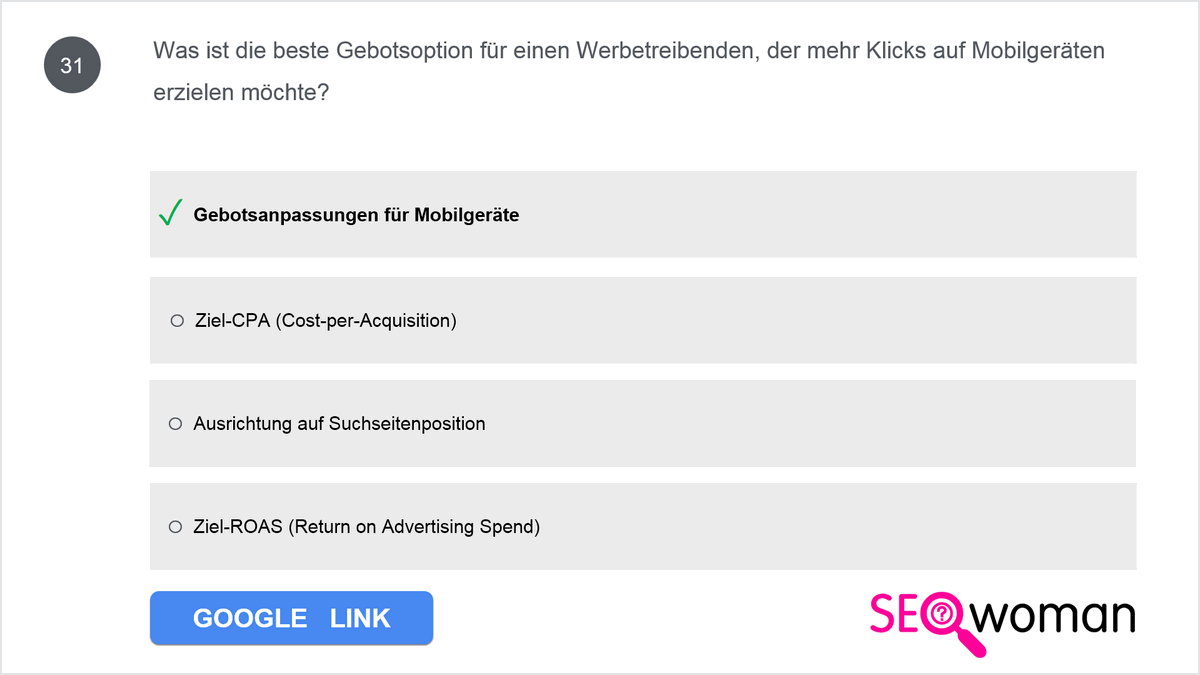Click the black "woman" text in logo

(1054, 615)
